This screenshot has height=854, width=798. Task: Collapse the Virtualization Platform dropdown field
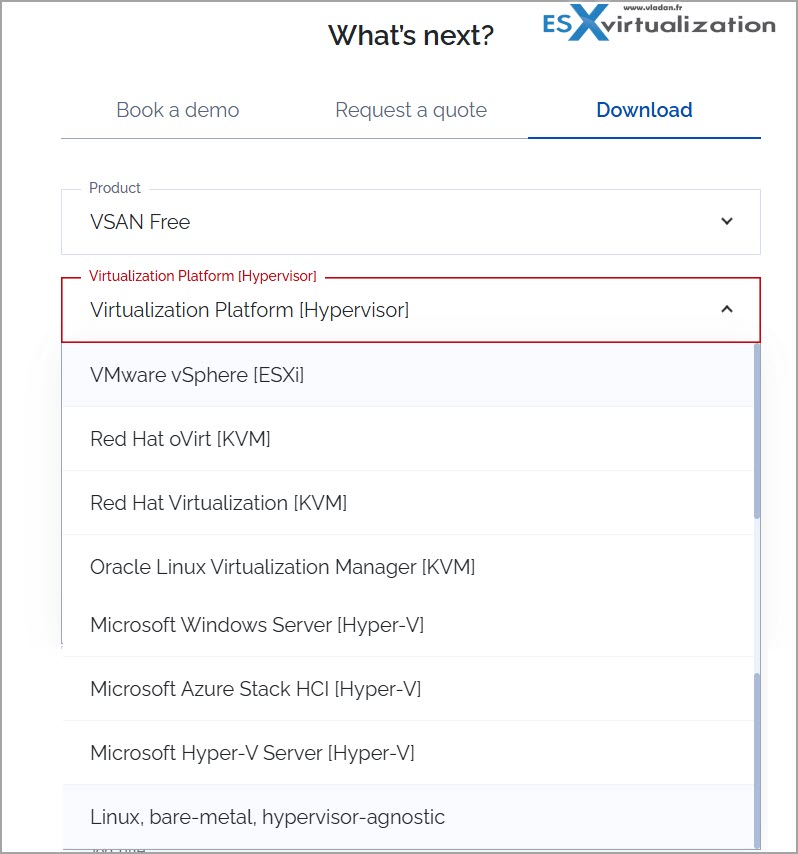pos(411,310)
